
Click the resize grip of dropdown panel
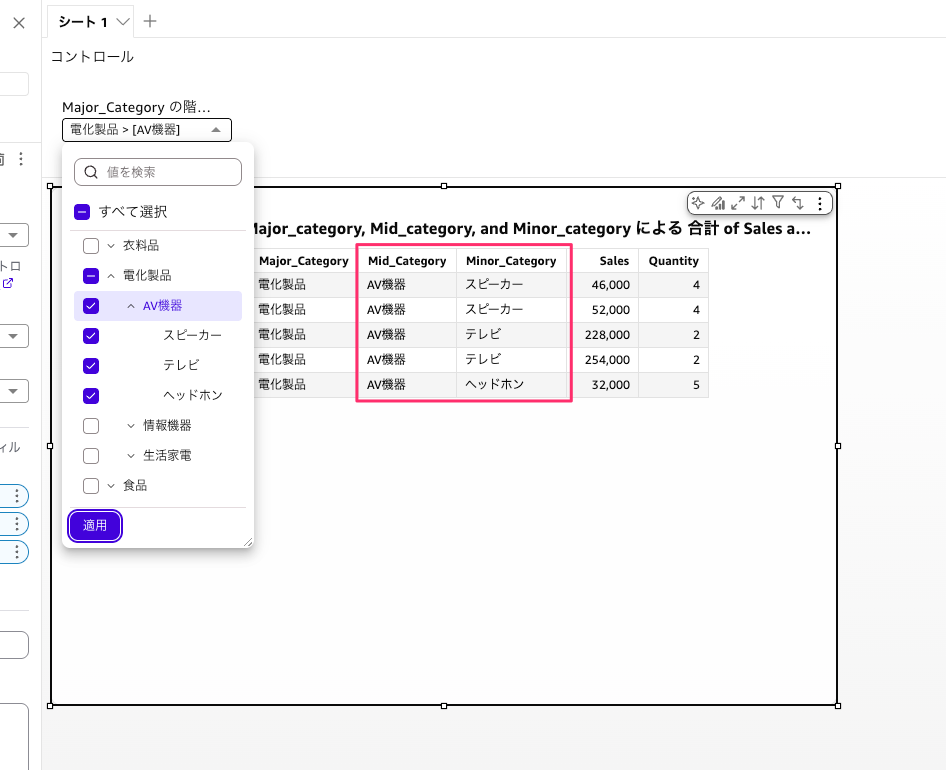[248, 542]
